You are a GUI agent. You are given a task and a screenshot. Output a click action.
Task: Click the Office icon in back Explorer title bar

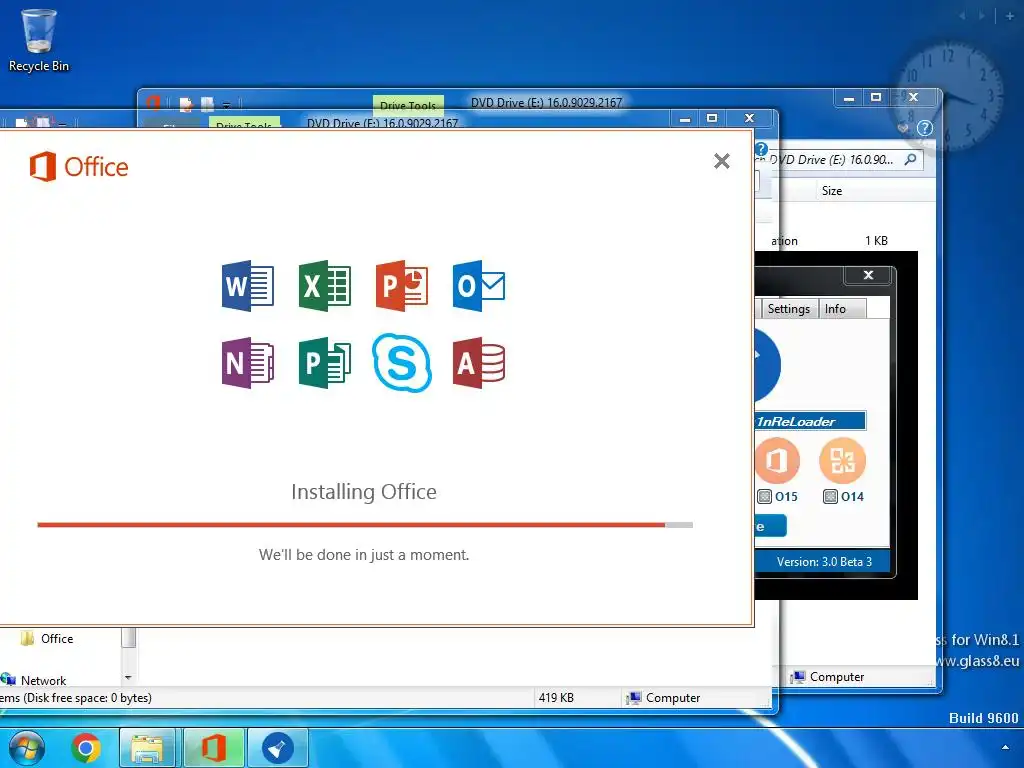coord(153,103)
